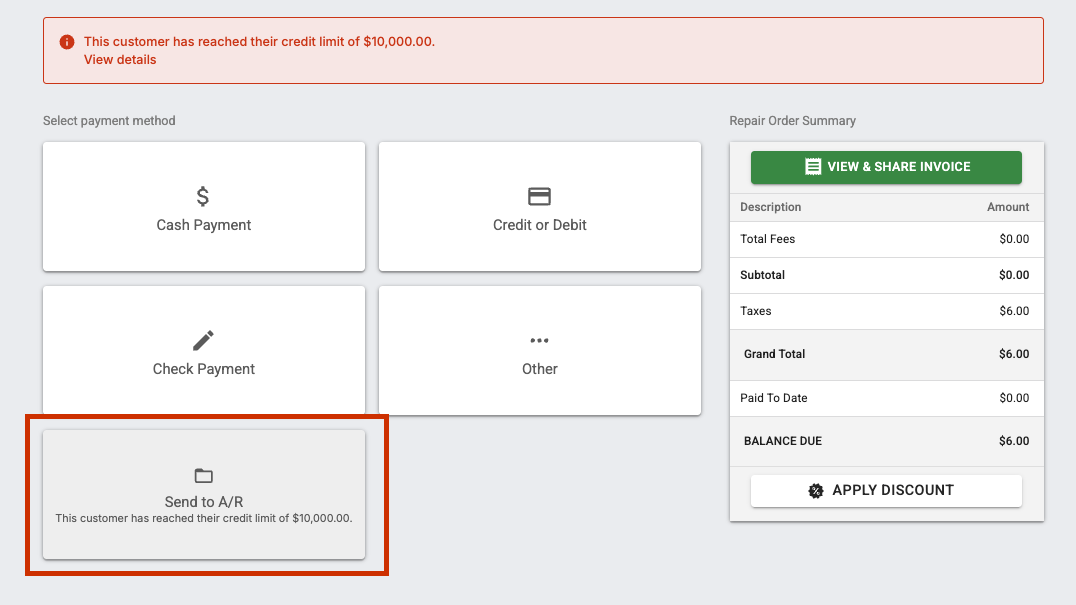1076x605 pixels.
Task: Click 'Select payment method' heading
Action: point(109,121)
